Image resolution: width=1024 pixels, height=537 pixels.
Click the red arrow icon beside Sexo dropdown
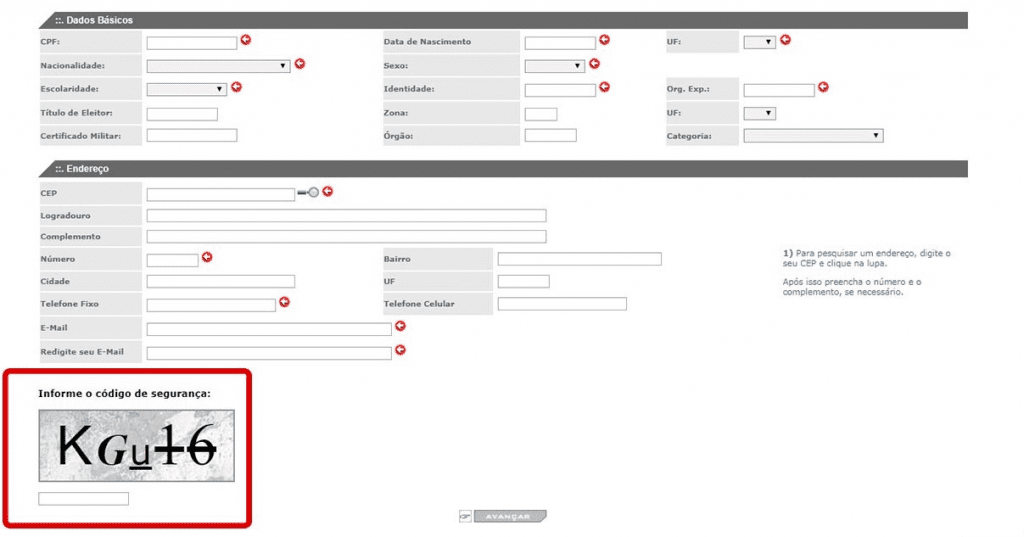pos(594,63)
